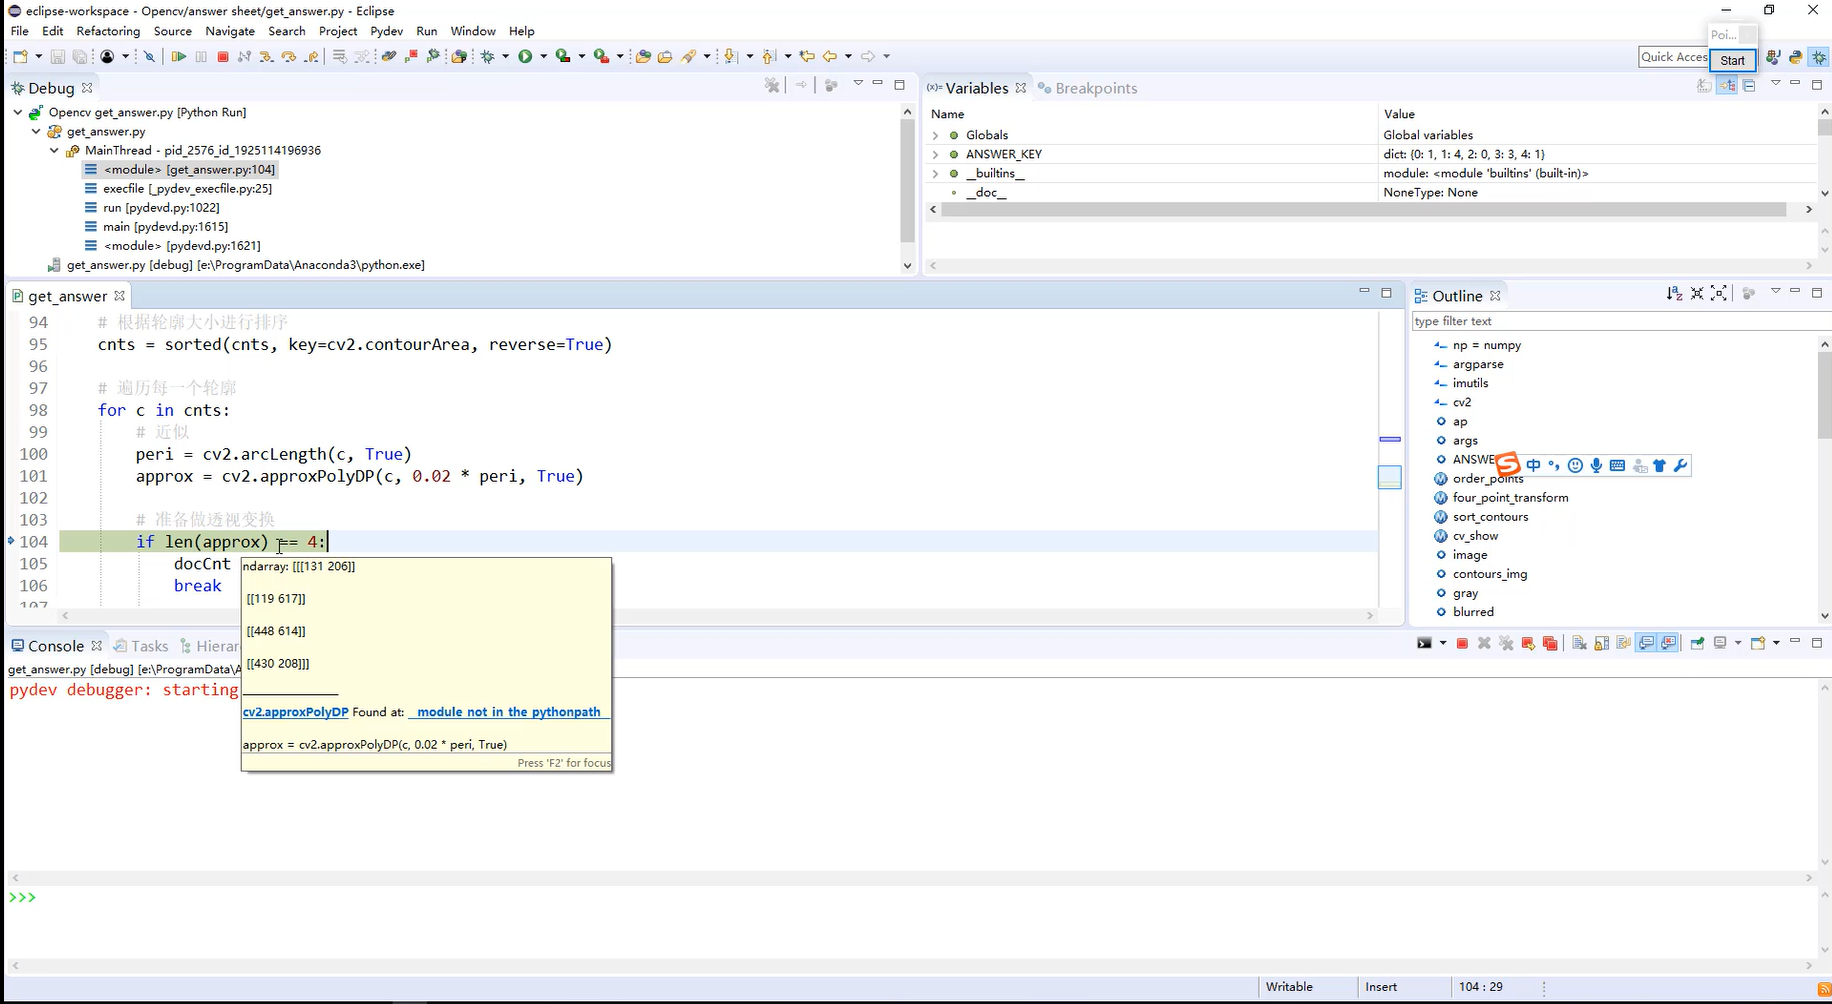The height and width of the screenshot is (1004, 1832).
Task: Click the New file icon
Action: tap(20, 57)
